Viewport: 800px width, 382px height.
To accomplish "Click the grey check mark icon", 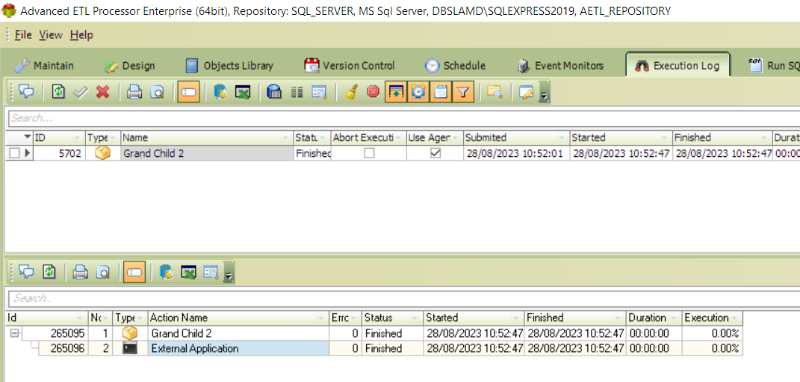I will point(81,92).
